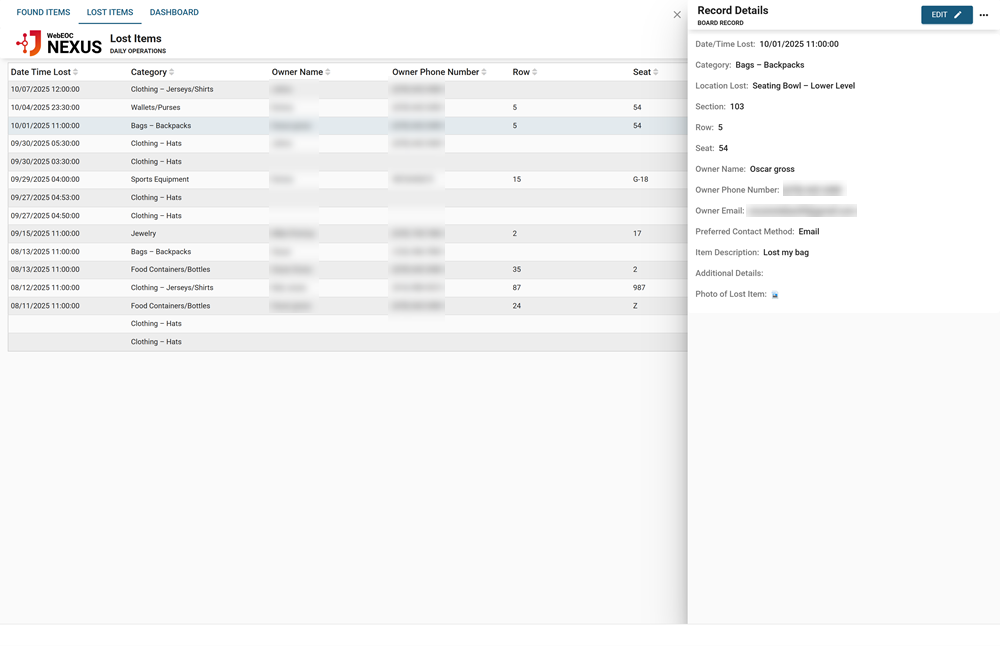Sort by Date Time Lost column
This screenshot has height=646, width=1000.
pos(44,72)
